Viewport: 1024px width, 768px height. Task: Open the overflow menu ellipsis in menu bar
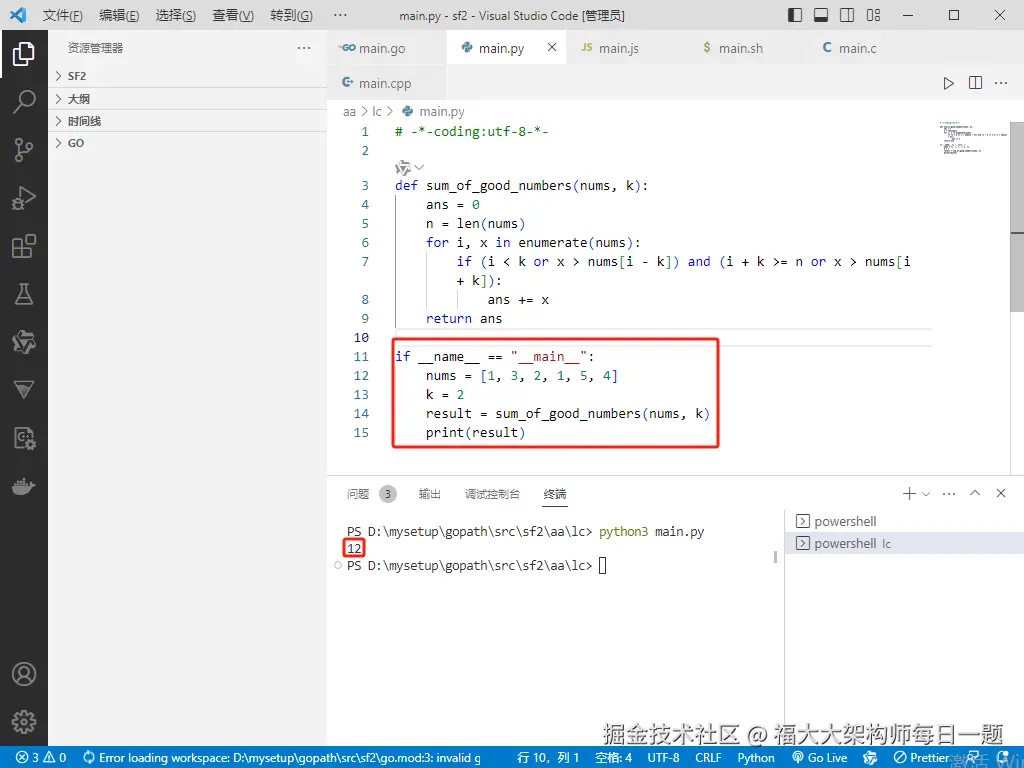[x=340, y=15]
